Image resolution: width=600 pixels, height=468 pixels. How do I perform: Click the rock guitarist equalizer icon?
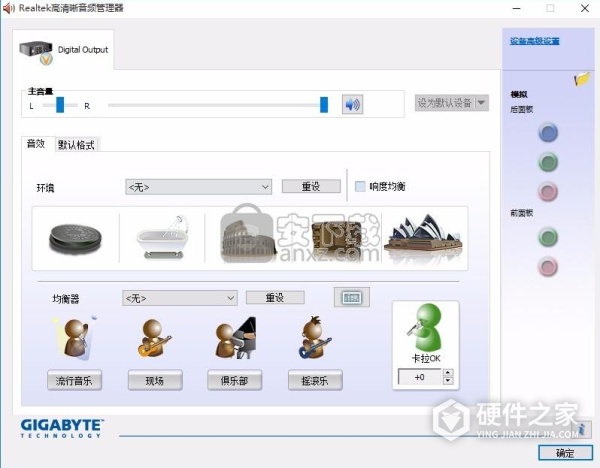pyautogui.click(x=315, y=338)
